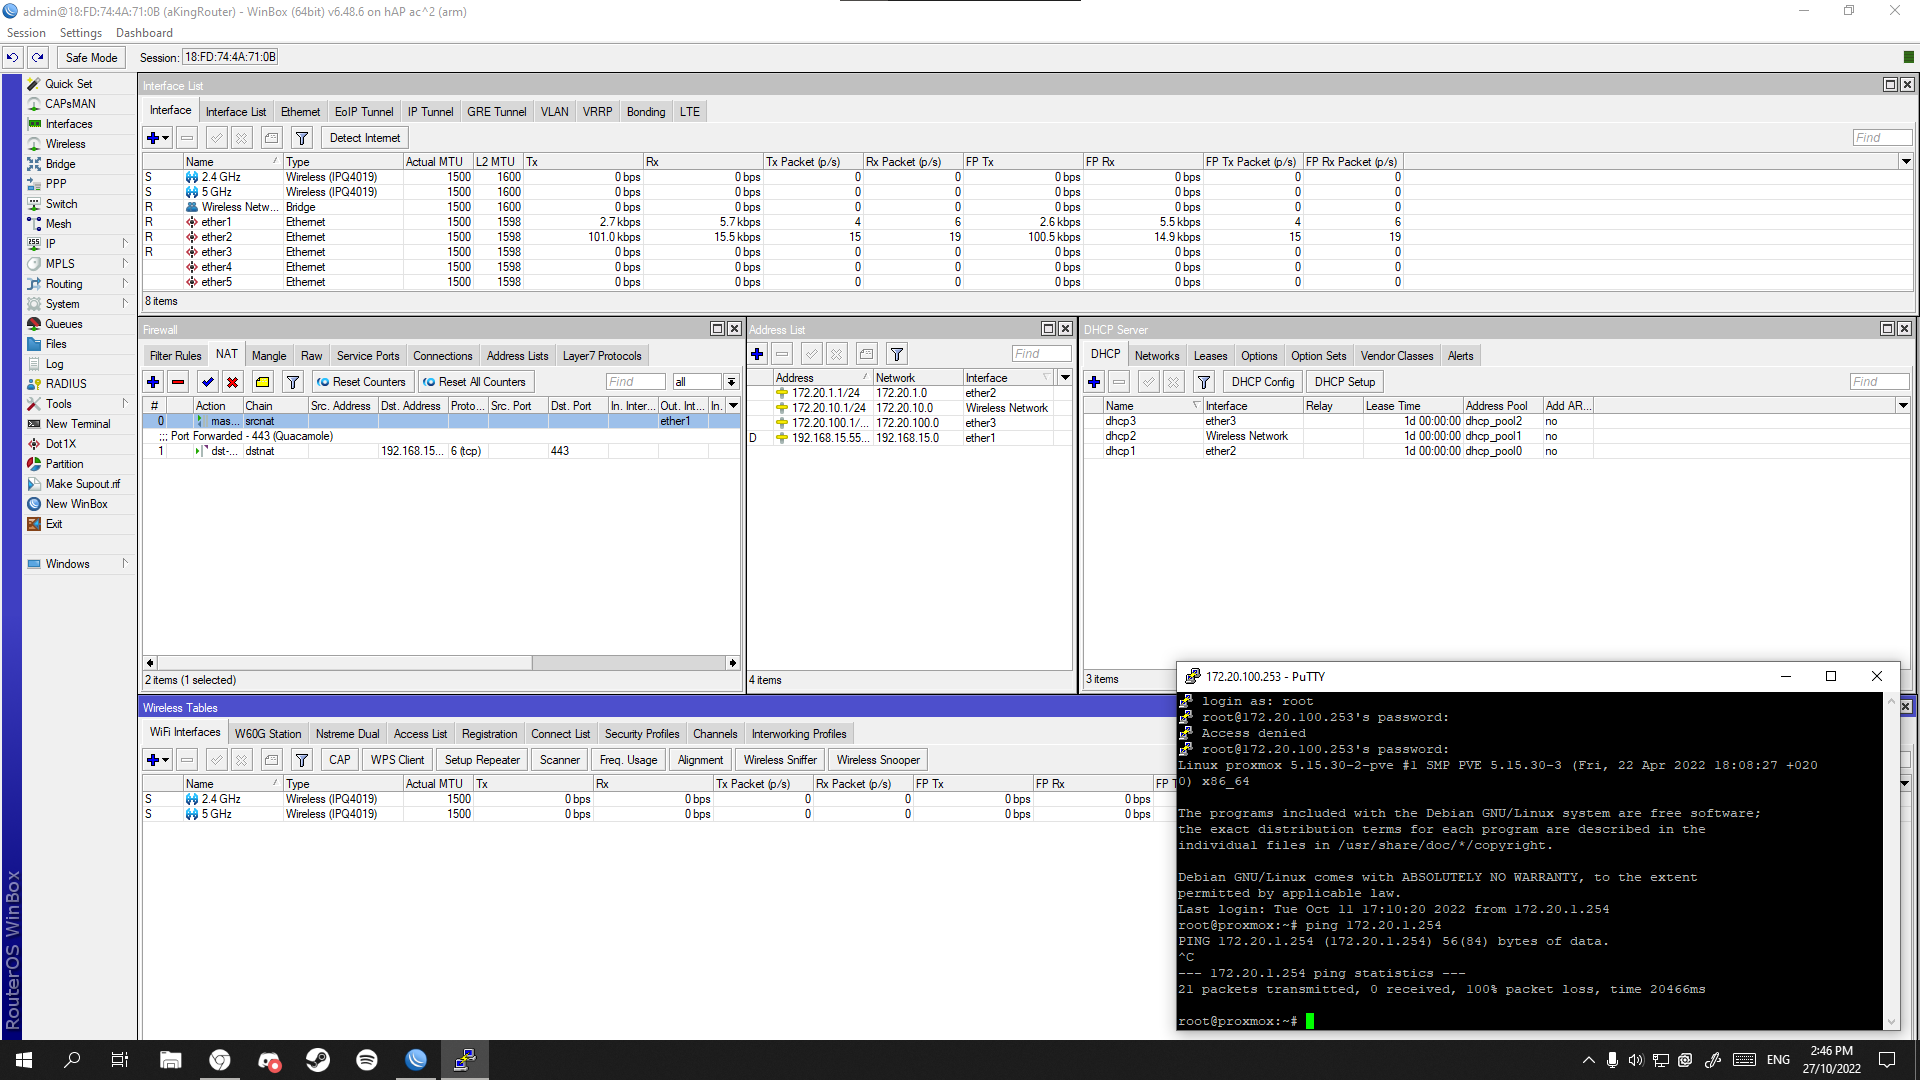
Task: Open the filter icon in Interface List toolbar
Action: [302, 137]
